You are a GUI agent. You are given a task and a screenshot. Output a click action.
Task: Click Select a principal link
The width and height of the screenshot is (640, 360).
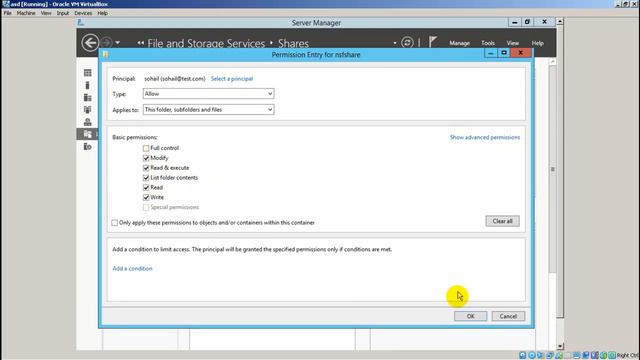(232, 78)
